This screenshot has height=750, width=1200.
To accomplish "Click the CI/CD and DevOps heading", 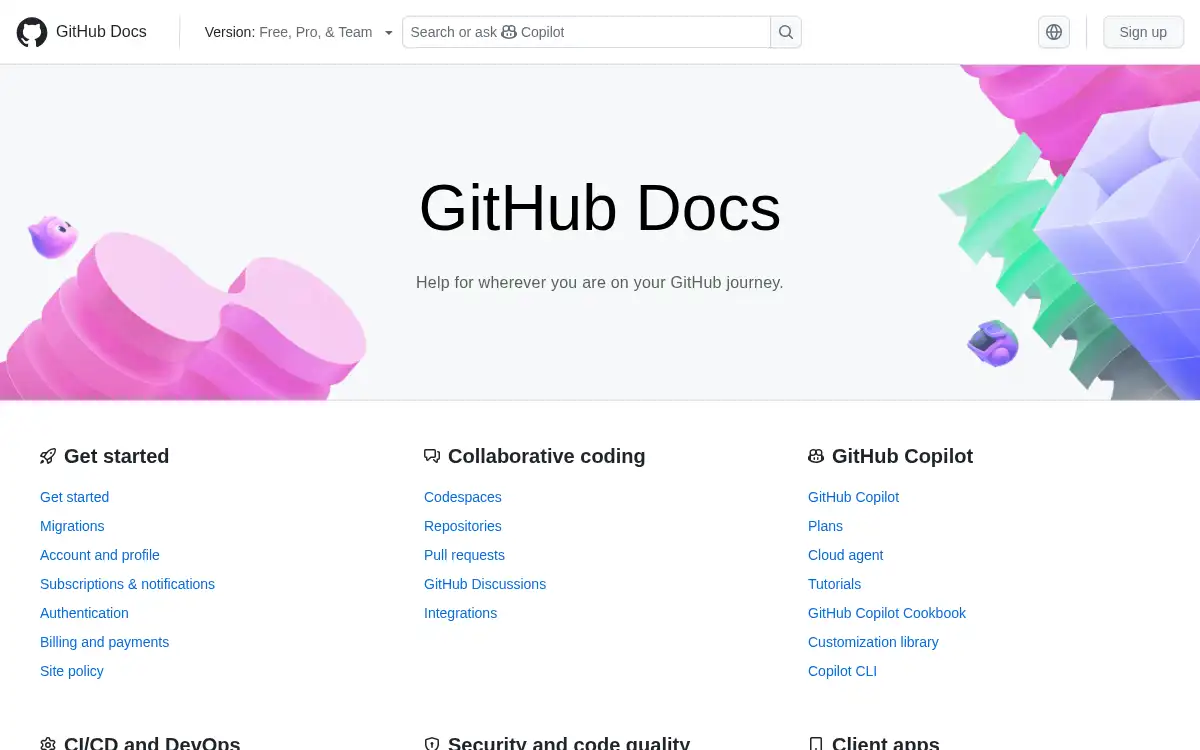I will [152, 743].
